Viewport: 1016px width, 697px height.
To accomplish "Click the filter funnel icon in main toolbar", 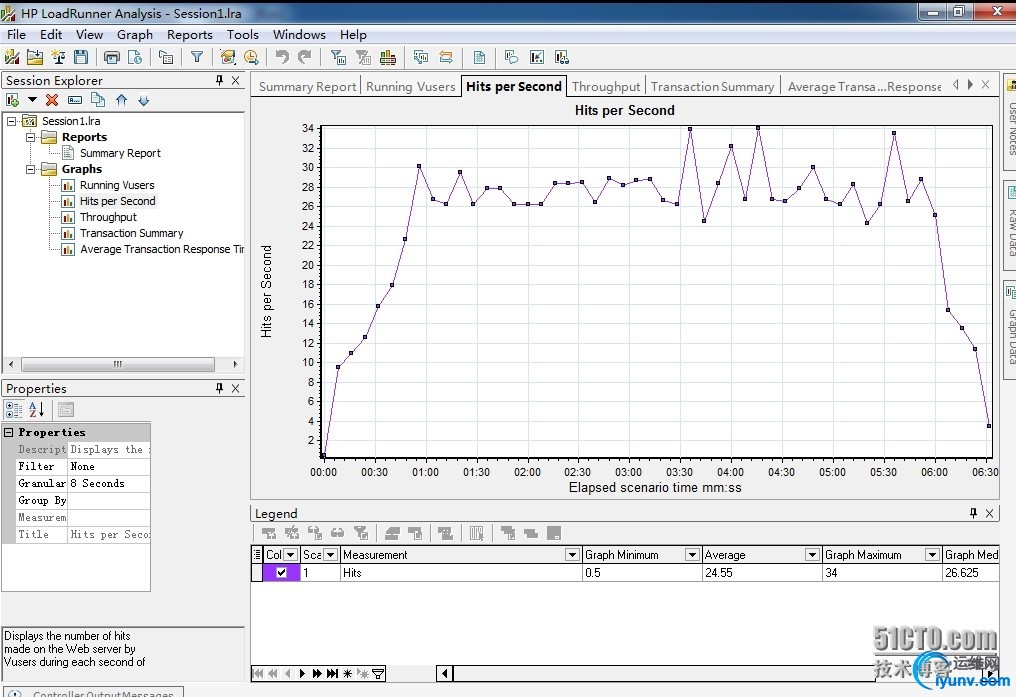I will pos(197,58).
